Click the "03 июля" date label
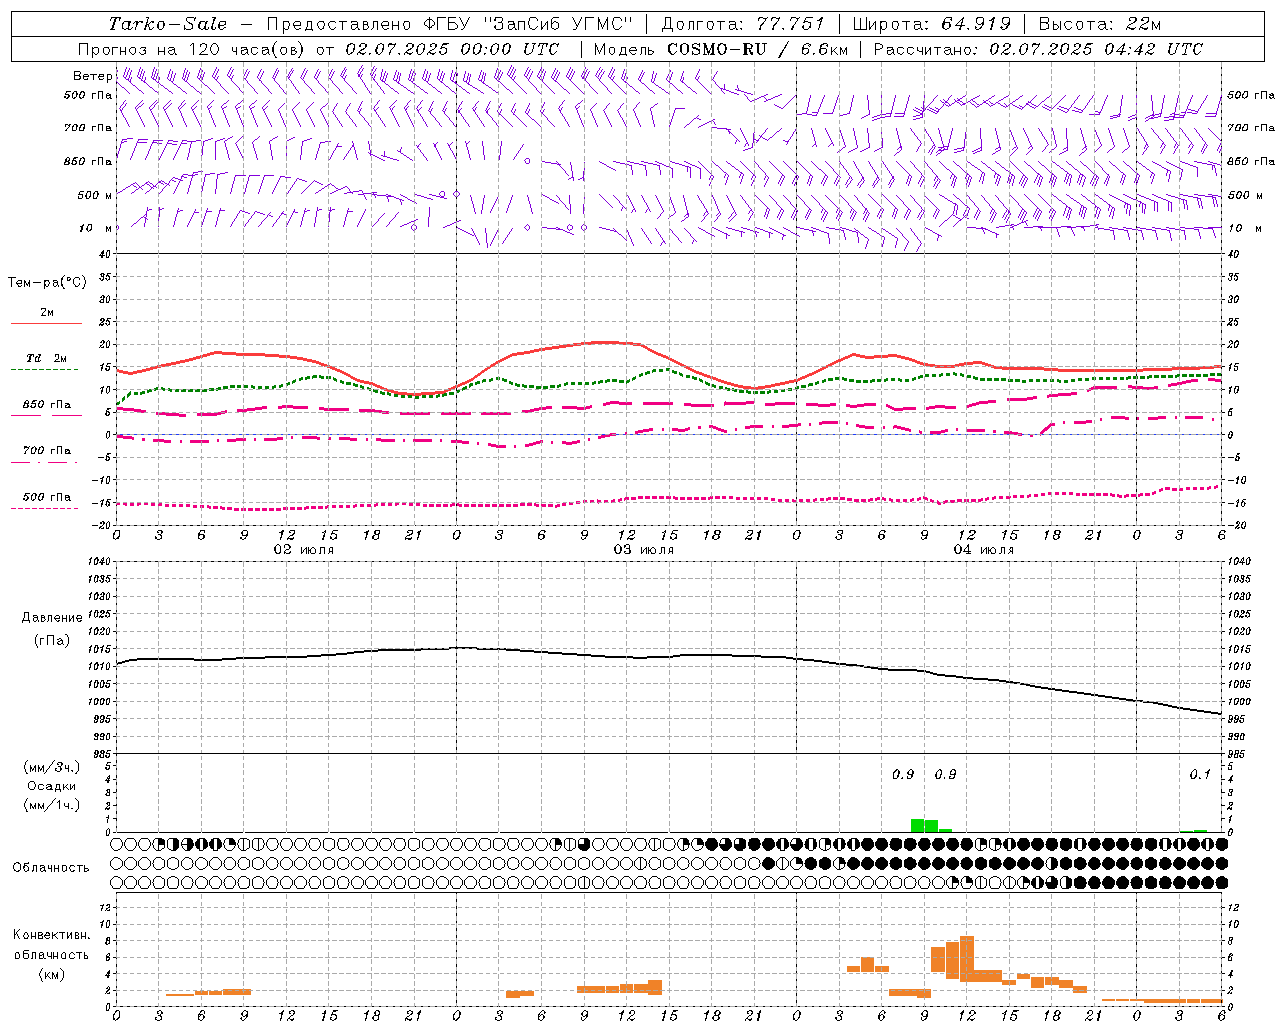Image resolution: width=1280 pixels, height=1024 pixels. 644,550
